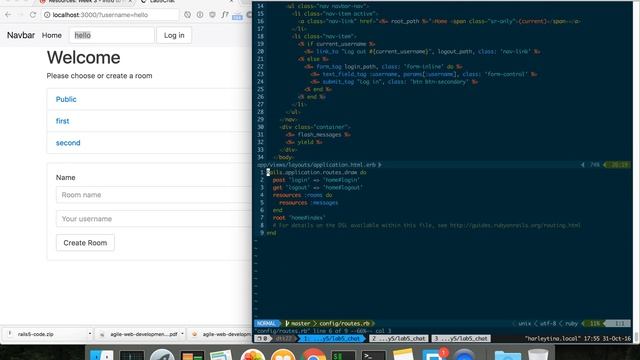Viewport: 640px width, 360px height.
Task: Click the circled-i extension icon in browser toolbar
Action: (x=200, y=15)
